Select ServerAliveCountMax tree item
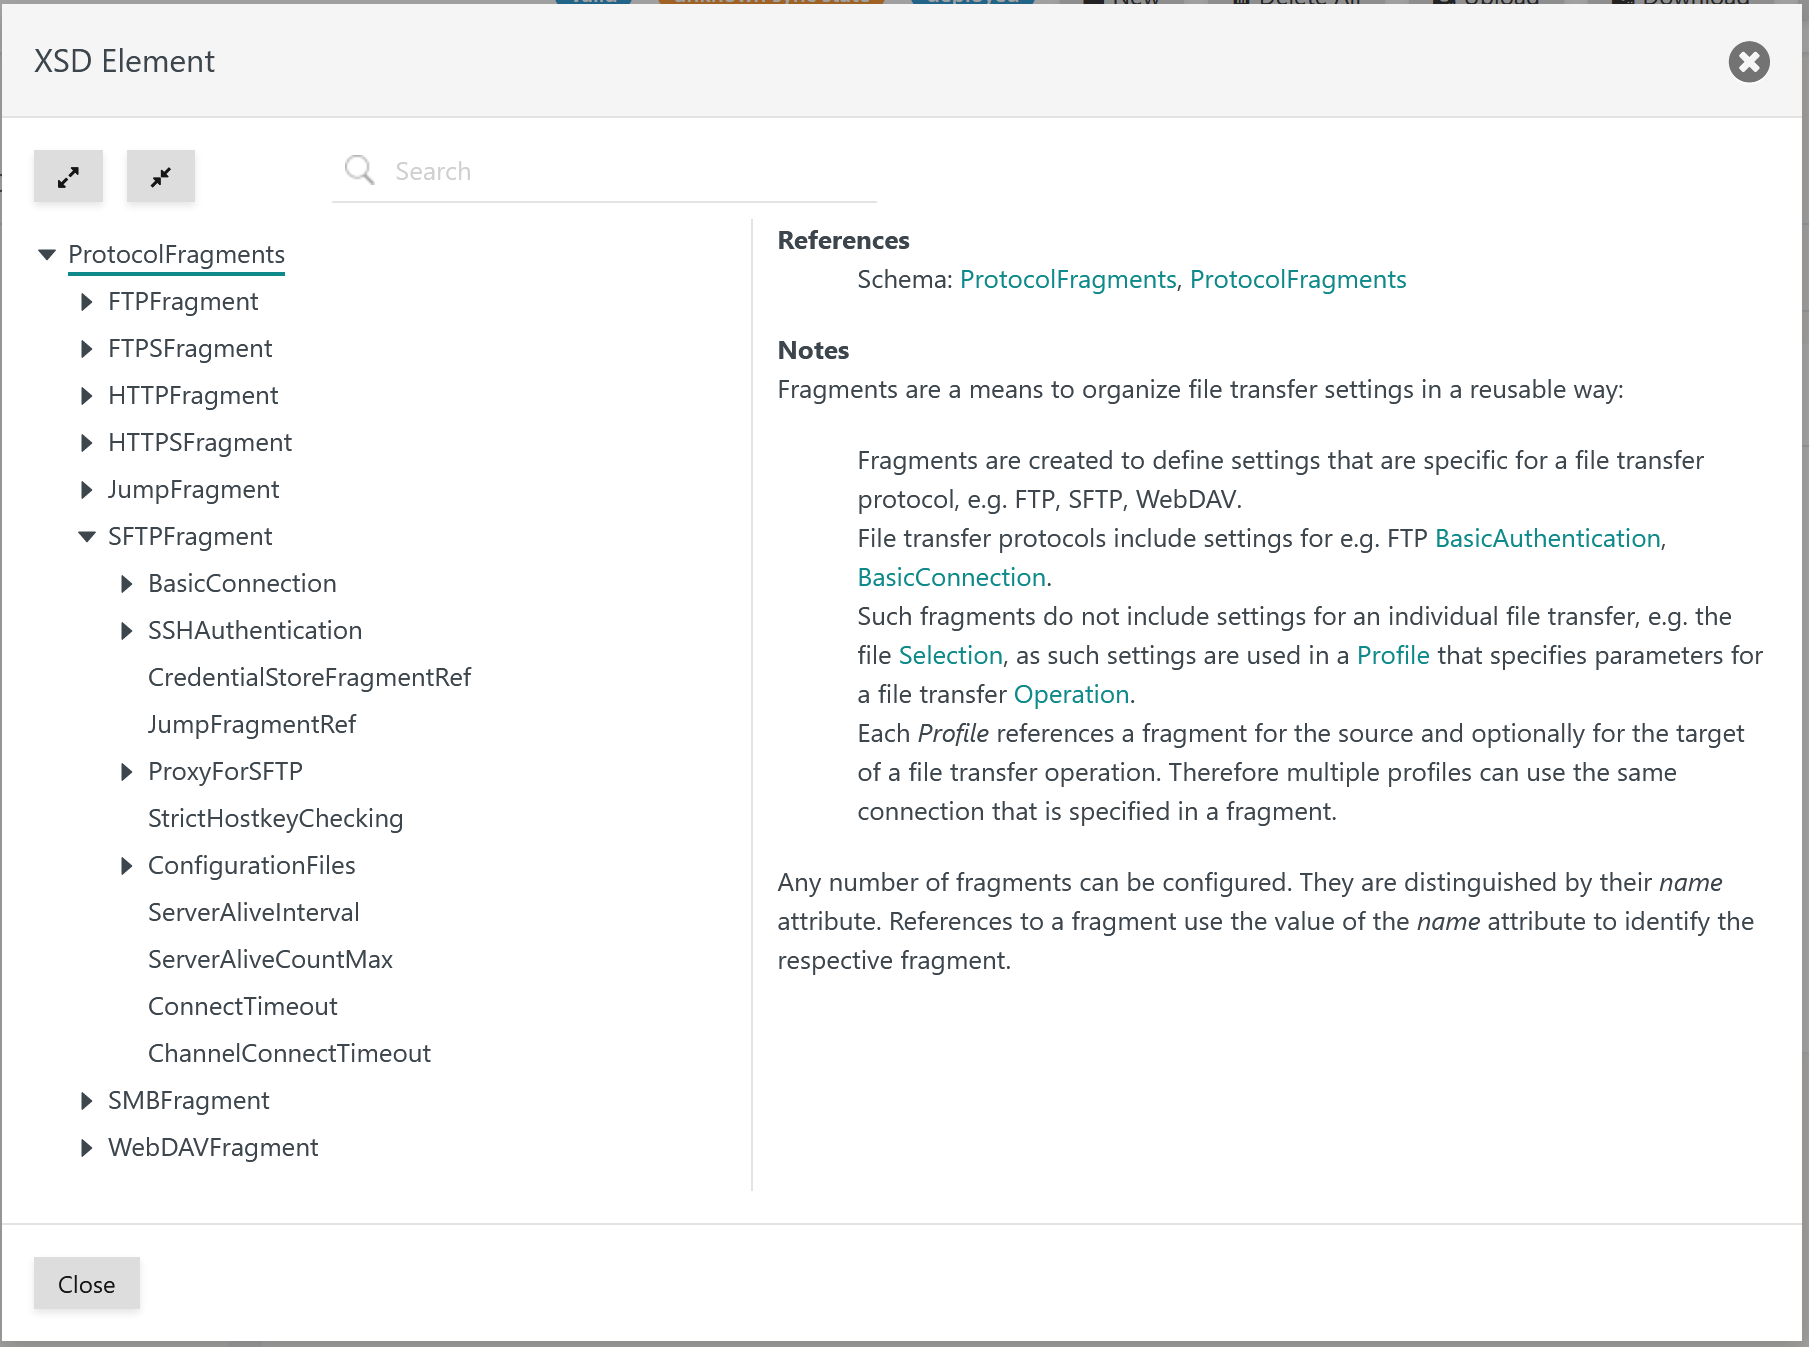Viewport: 1809px width, 1347px height. (270, 960)
